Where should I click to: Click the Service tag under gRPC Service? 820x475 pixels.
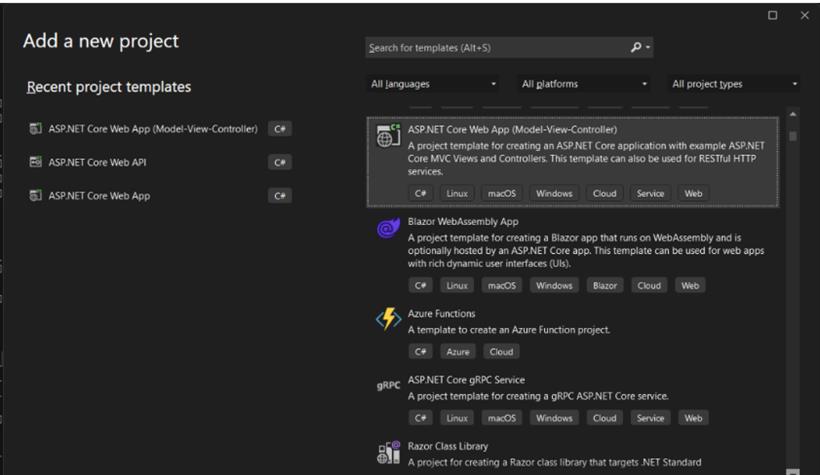[650, 418]
